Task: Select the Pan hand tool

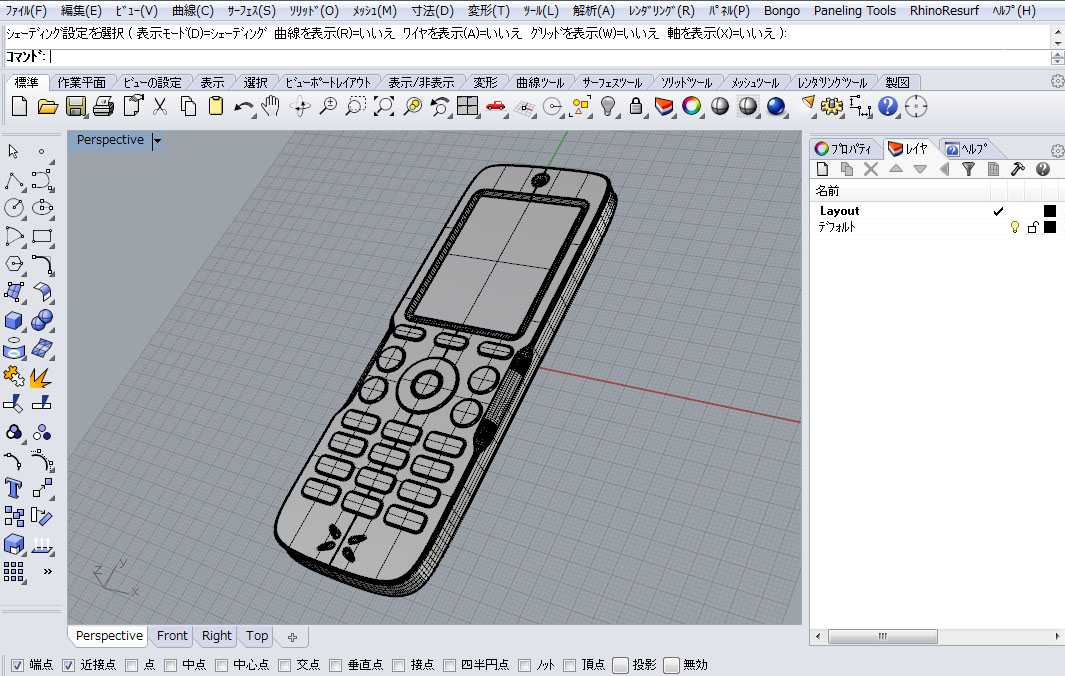Action: pyautogui.click(x=271, y=106)
